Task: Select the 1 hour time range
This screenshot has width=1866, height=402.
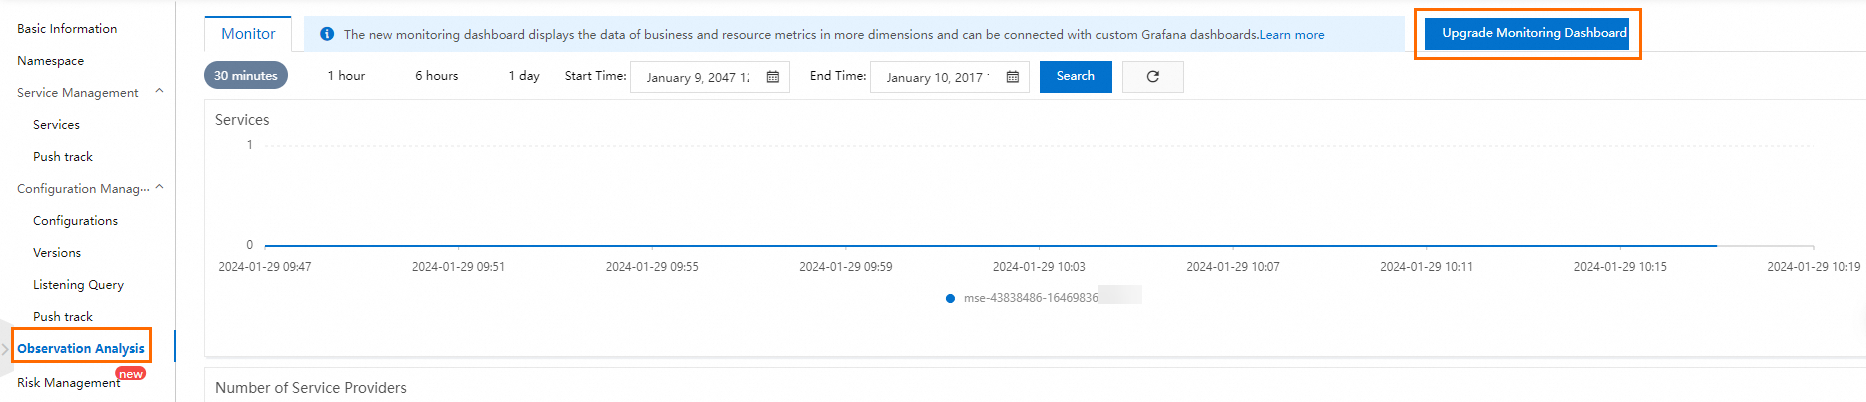Action: point(346,76)
